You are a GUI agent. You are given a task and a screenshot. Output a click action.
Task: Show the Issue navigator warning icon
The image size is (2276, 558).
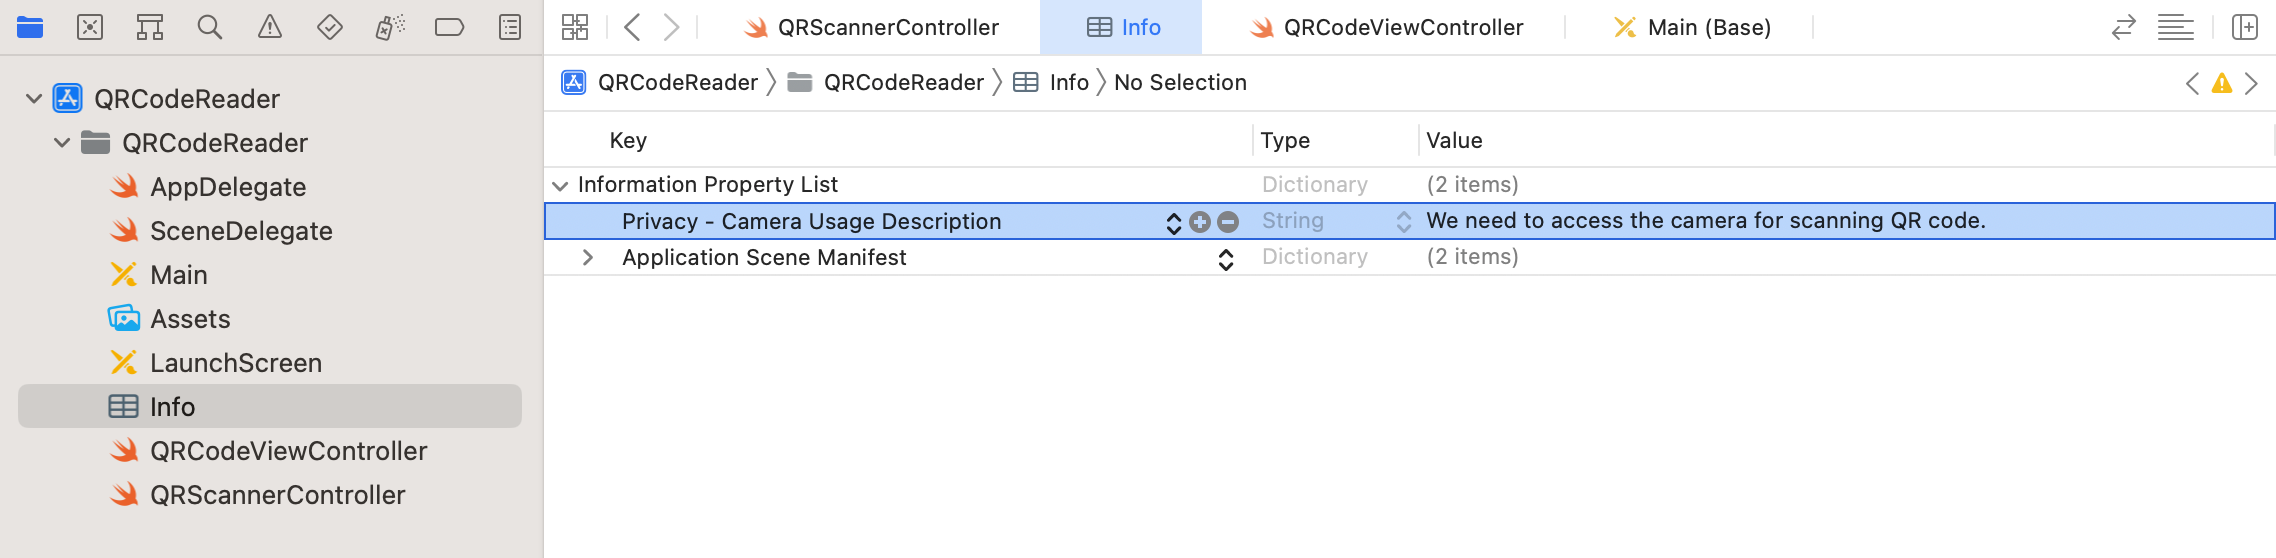tap(270, 27)
